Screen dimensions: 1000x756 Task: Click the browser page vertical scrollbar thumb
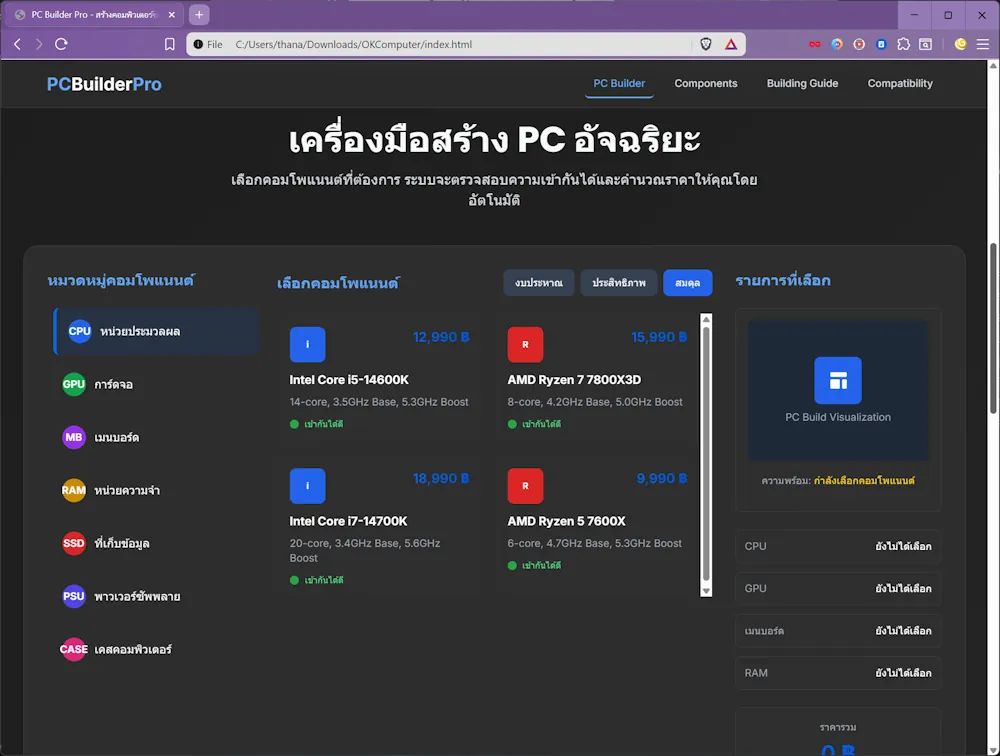coord(993,329)
